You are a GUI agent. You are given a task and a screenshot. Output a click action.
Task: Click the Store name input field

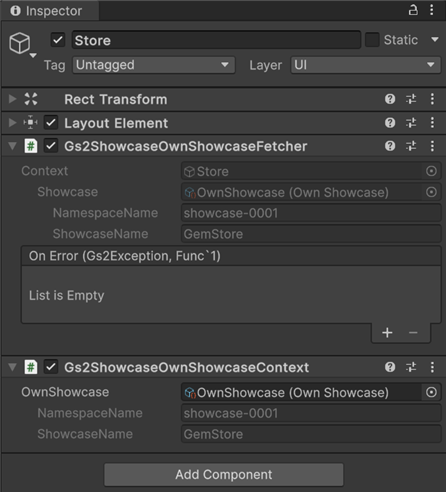pos(216,40)
